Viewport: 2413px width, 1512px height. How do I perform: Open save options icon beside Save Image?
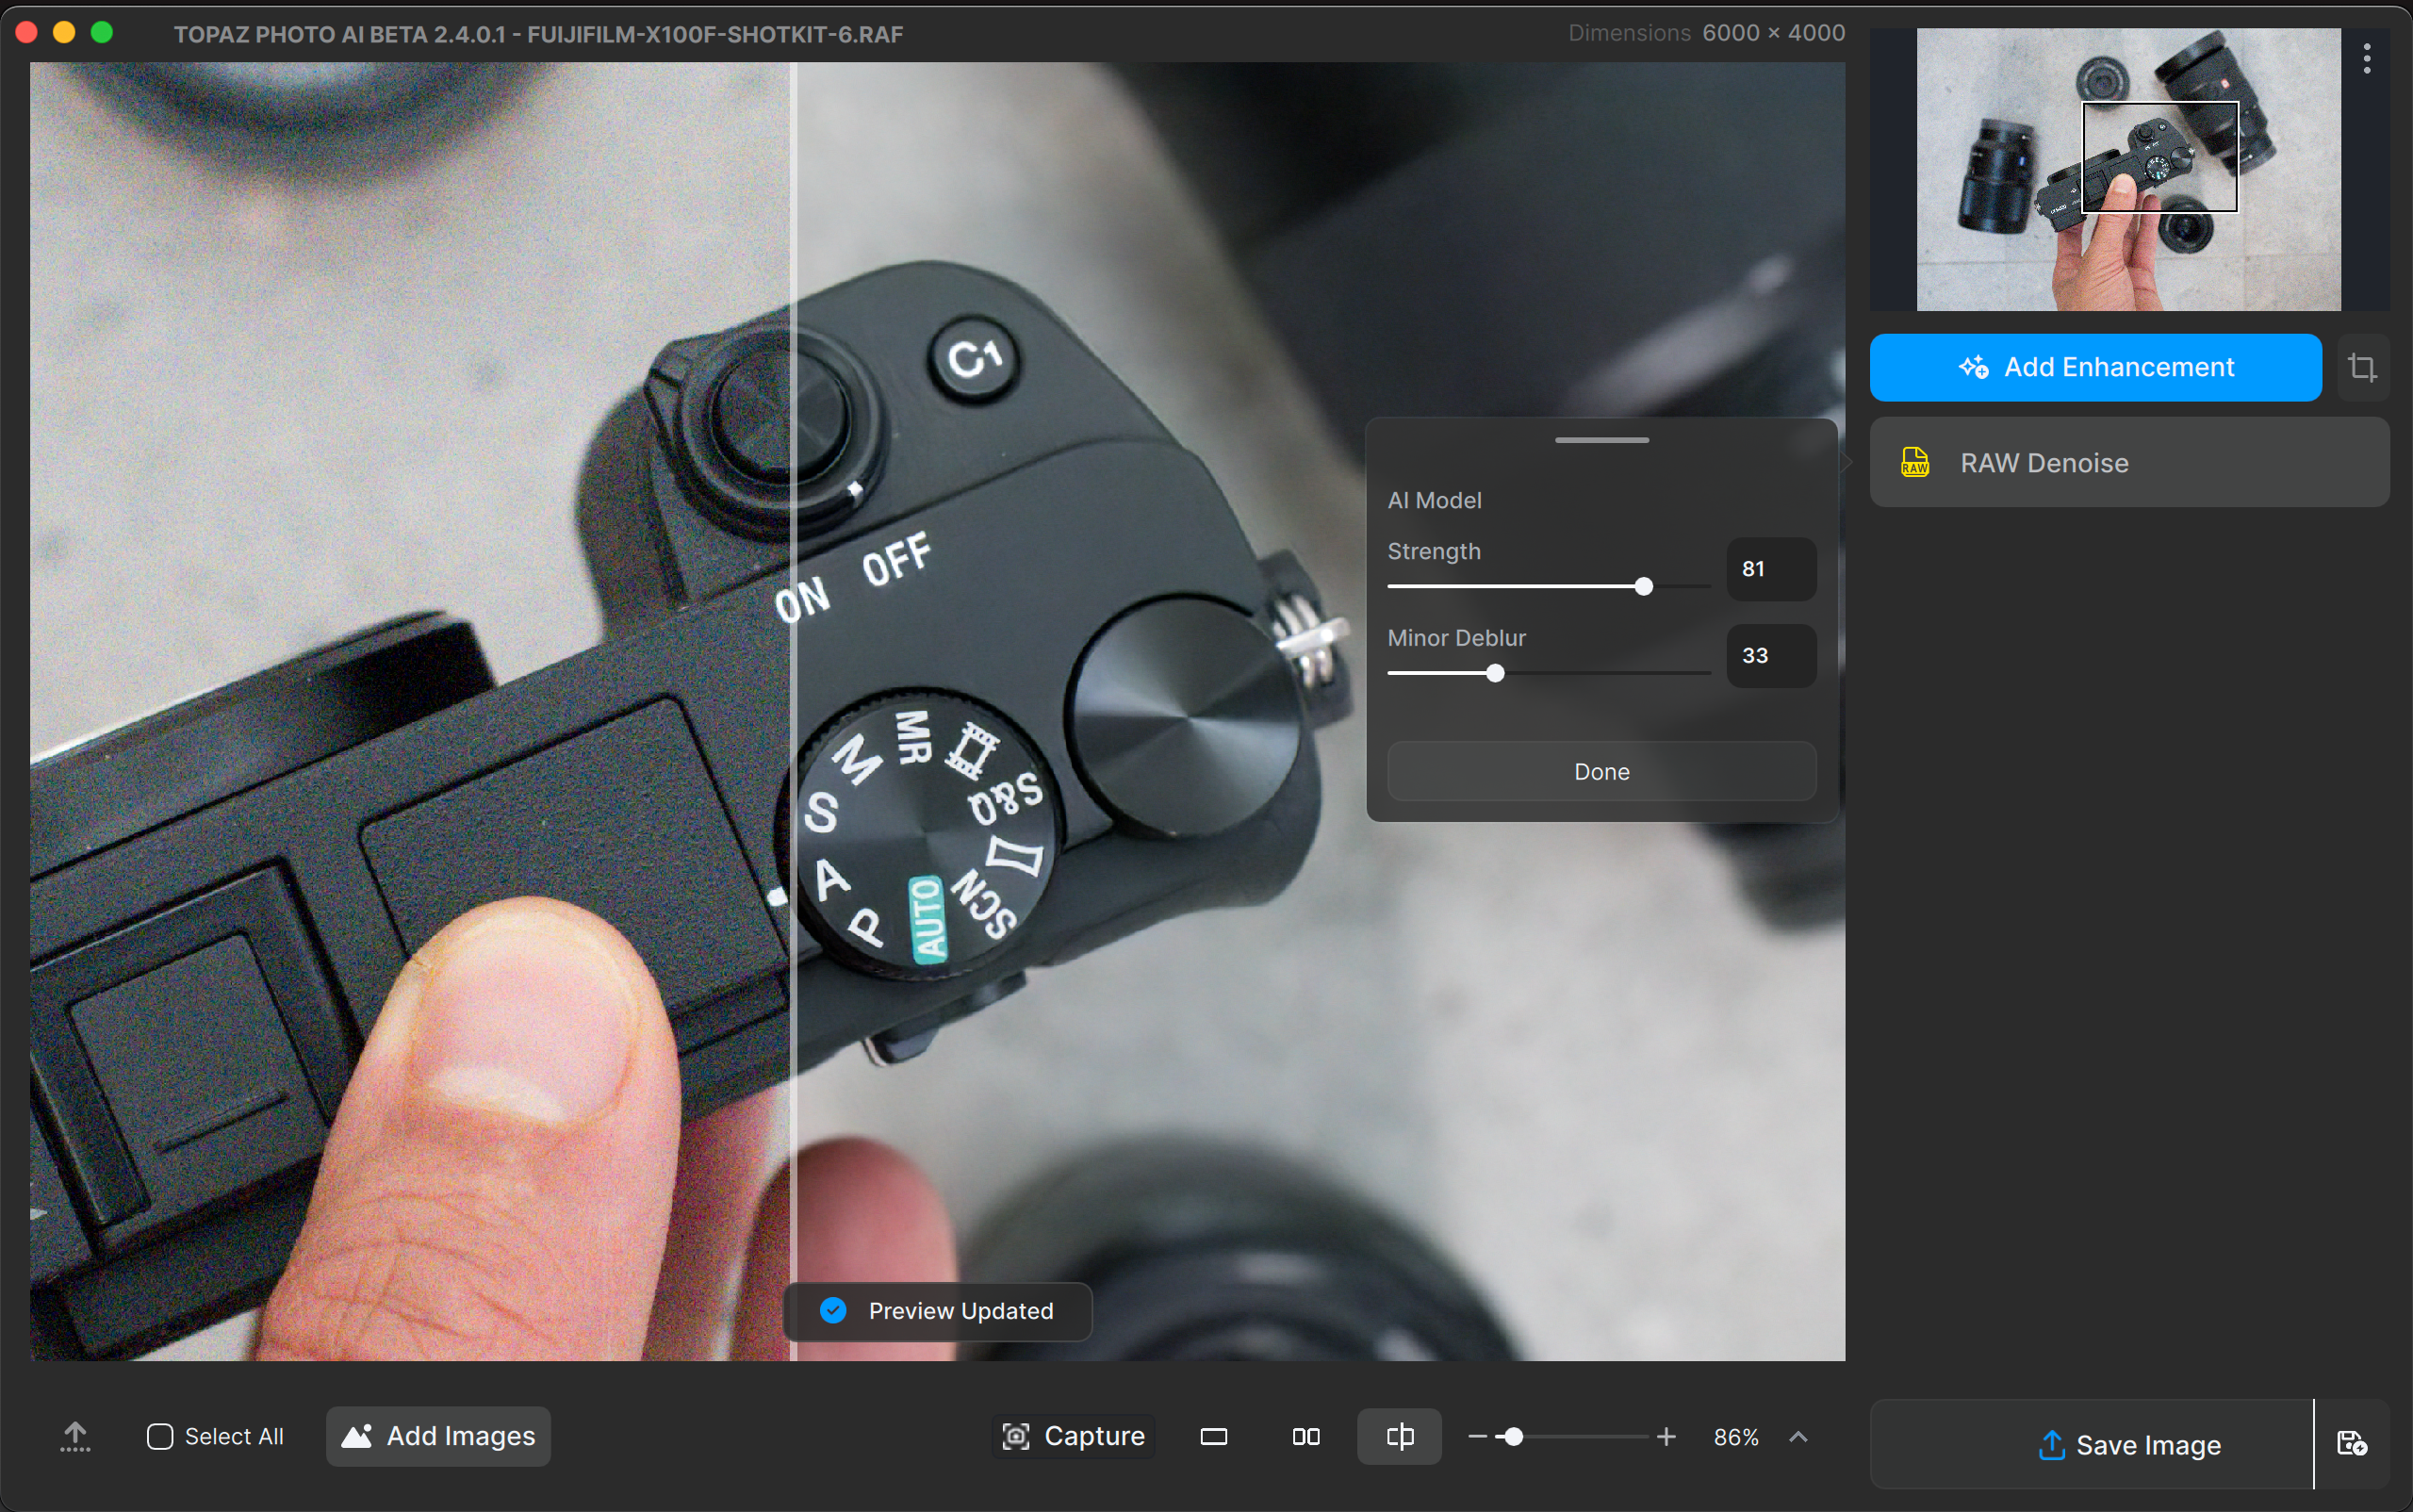(x=2351, y=1444)
